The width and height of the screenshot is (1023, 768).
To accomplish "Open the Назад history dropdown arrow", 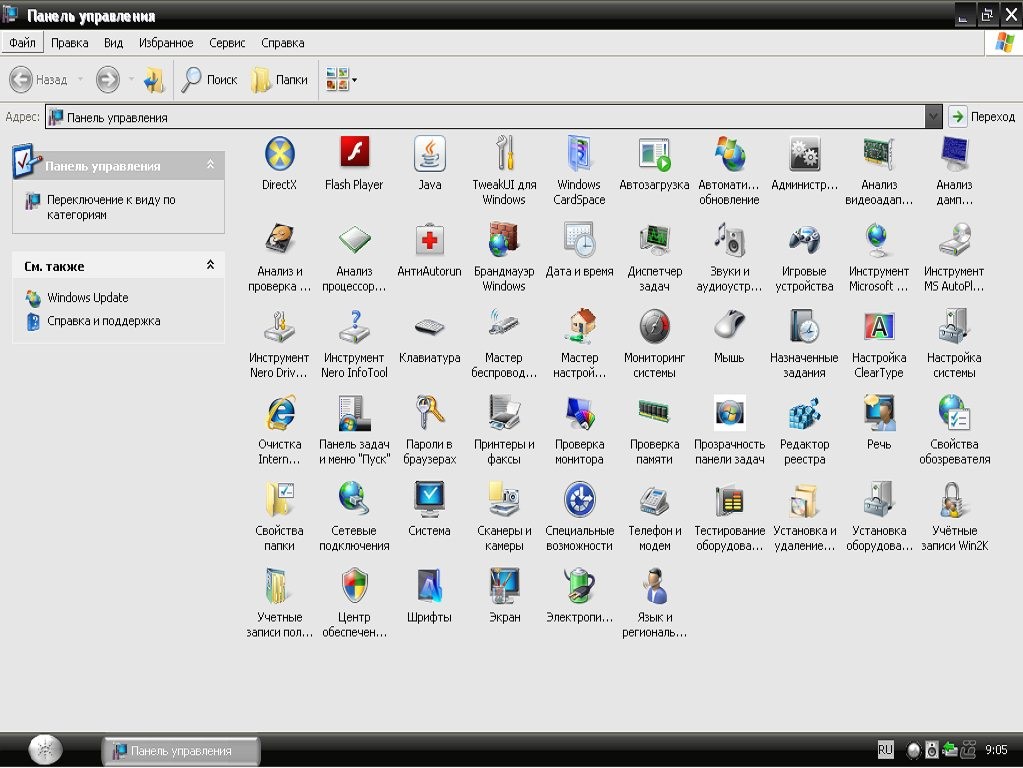I will [x=80, y=80].
